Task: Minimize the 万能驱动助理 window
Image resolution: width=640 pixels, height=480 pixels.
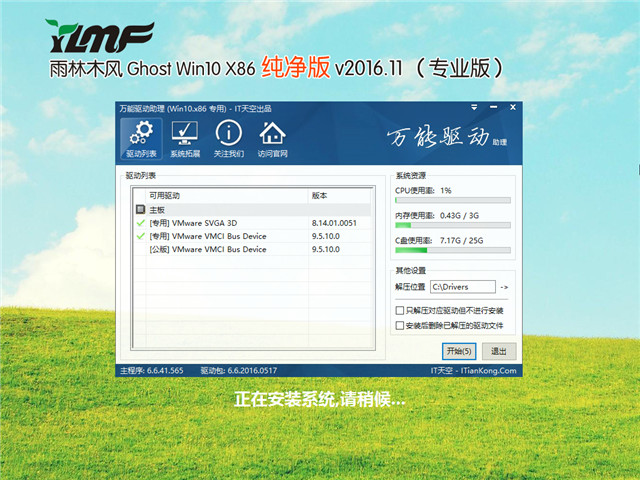Action: coord(494,108)
